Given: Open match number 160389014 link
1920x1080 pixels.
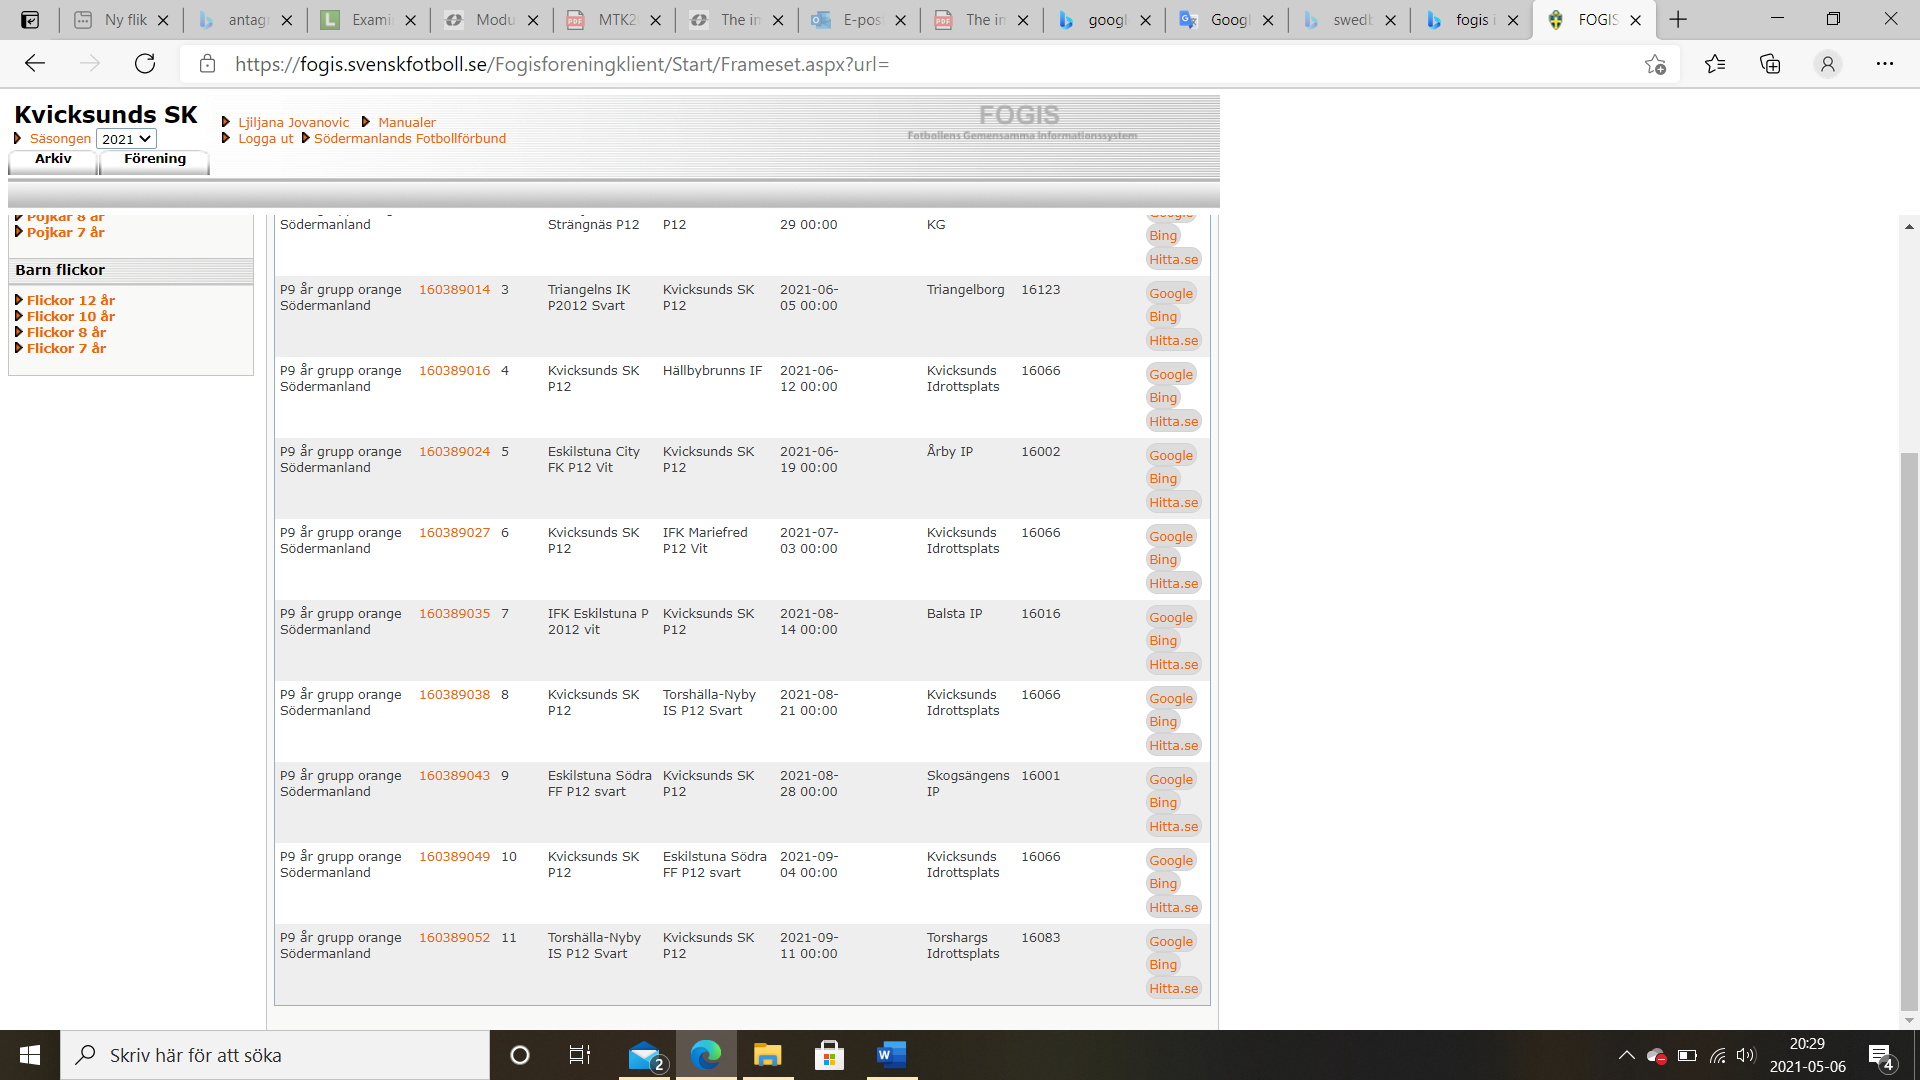Looking at the screenshot, I should click(x=454, y=290).
